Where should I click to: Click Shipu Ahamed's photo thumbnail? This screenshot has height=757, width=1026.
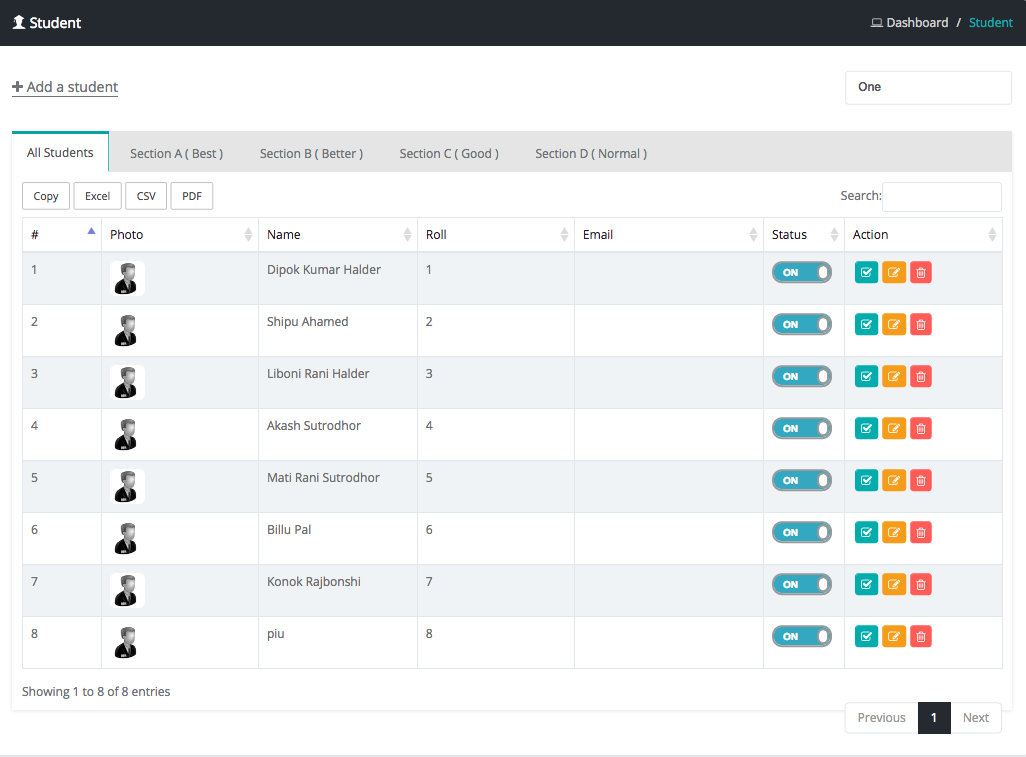coord(127,330)
